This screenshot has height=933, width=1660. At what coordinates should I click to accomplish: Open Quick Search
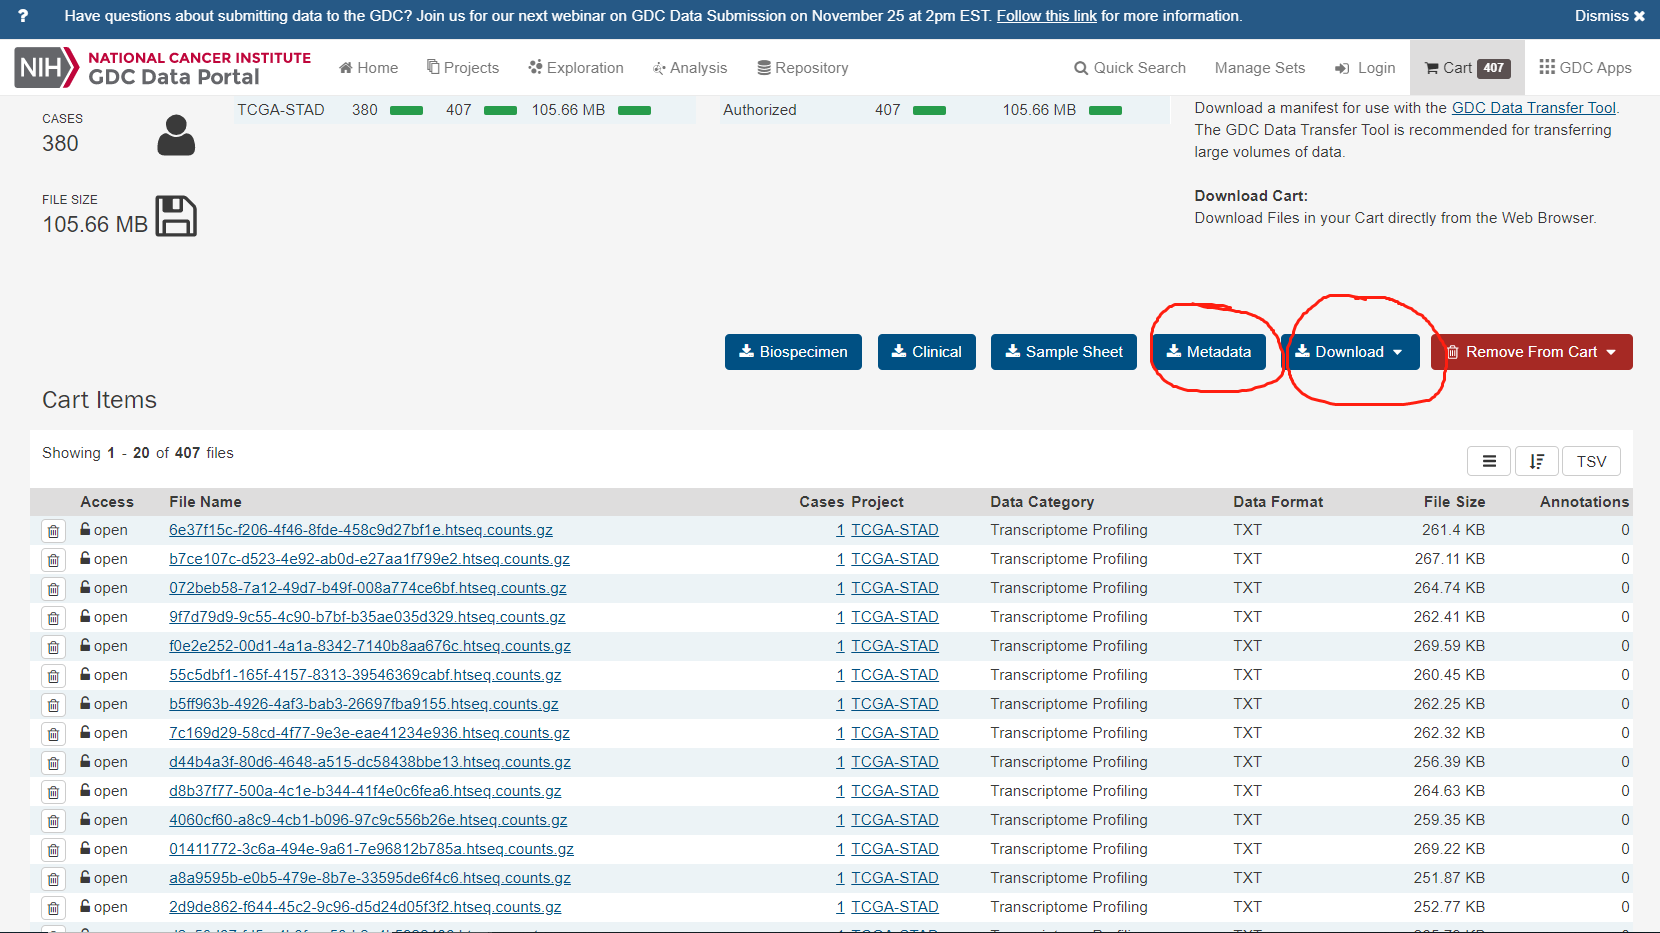(1130, 68)
